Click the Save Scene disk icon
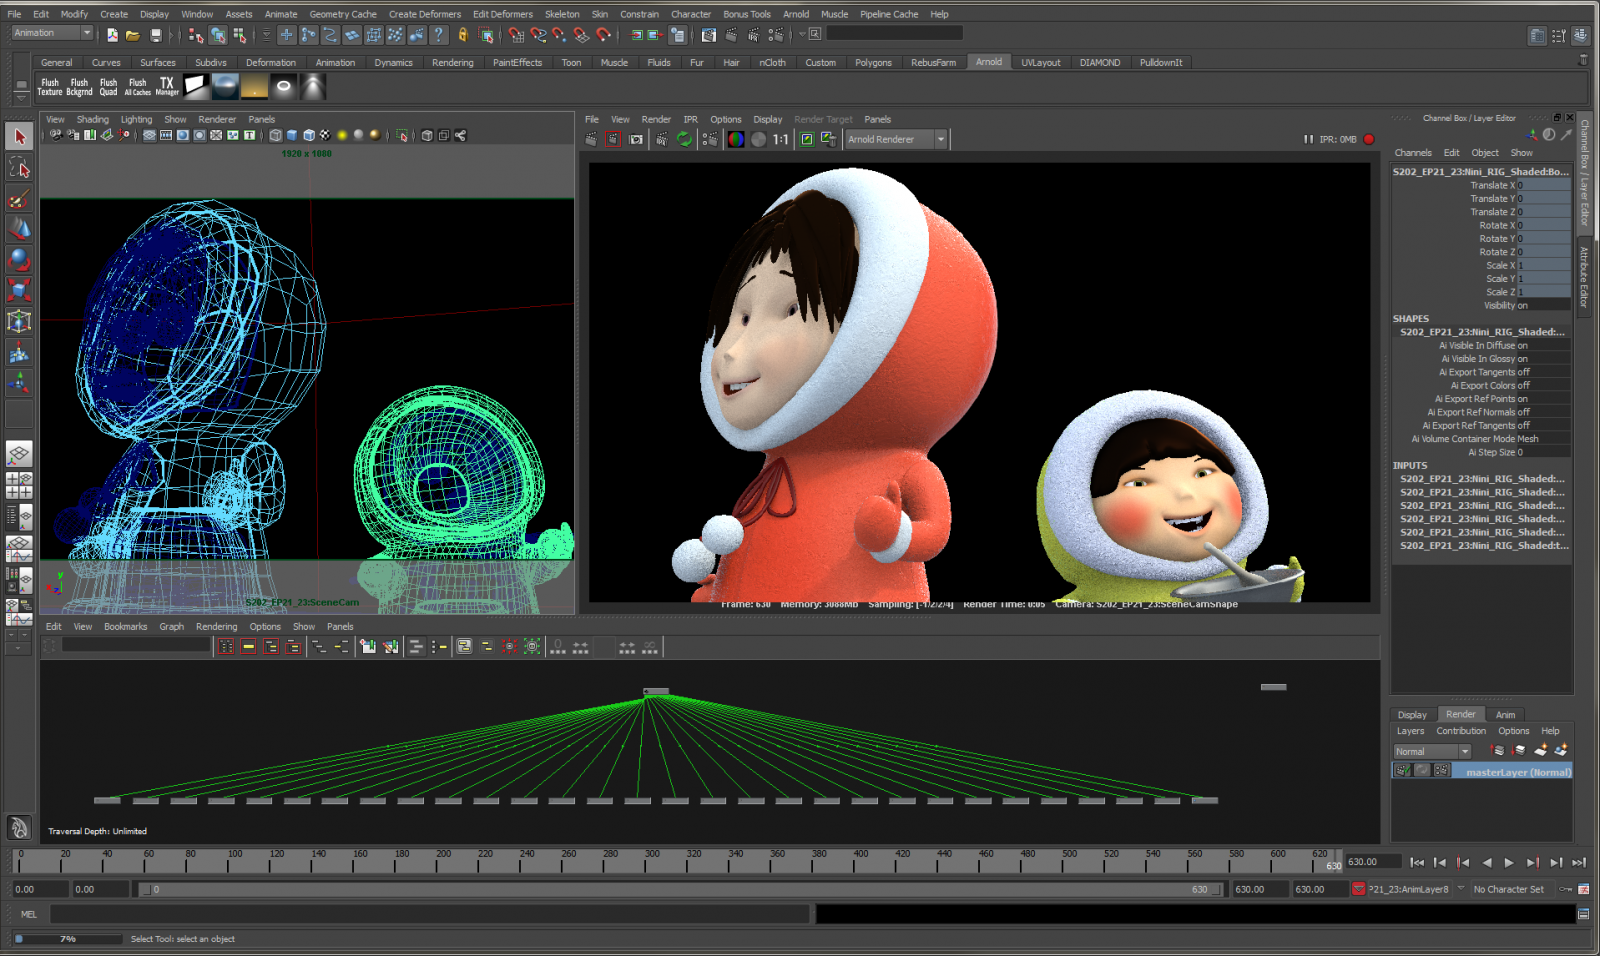This screenshot has height=956, width=1600. click(x=155, y=35)
